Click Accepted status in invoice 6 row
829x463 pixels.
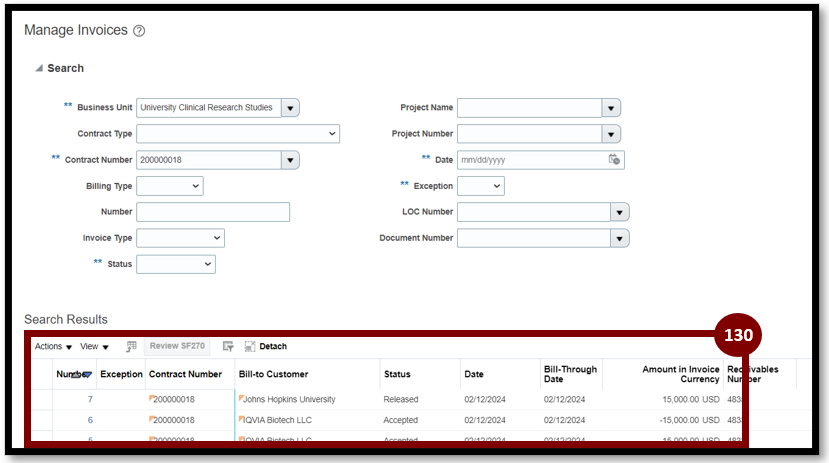tap(401, 420)
